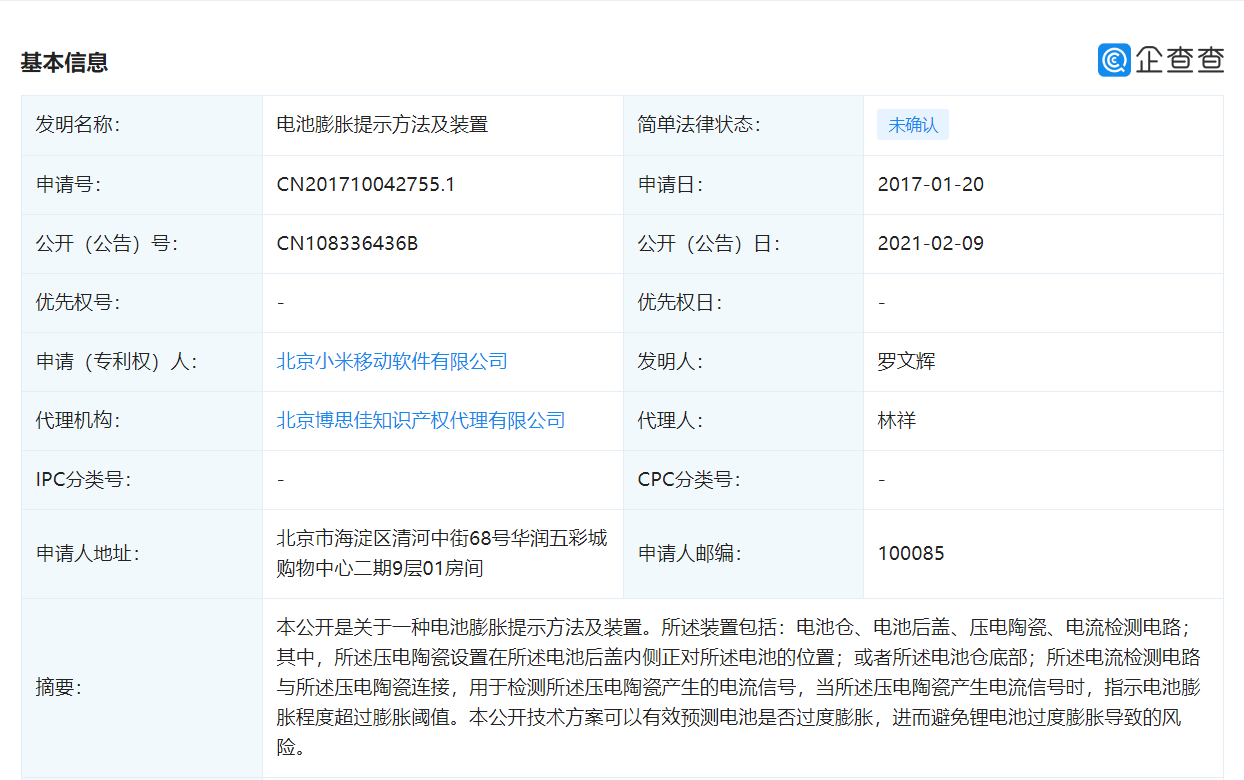Screen dimensions: 1244x780
Task: Select application number CN201710042755.1
Action: coord(366,185)
